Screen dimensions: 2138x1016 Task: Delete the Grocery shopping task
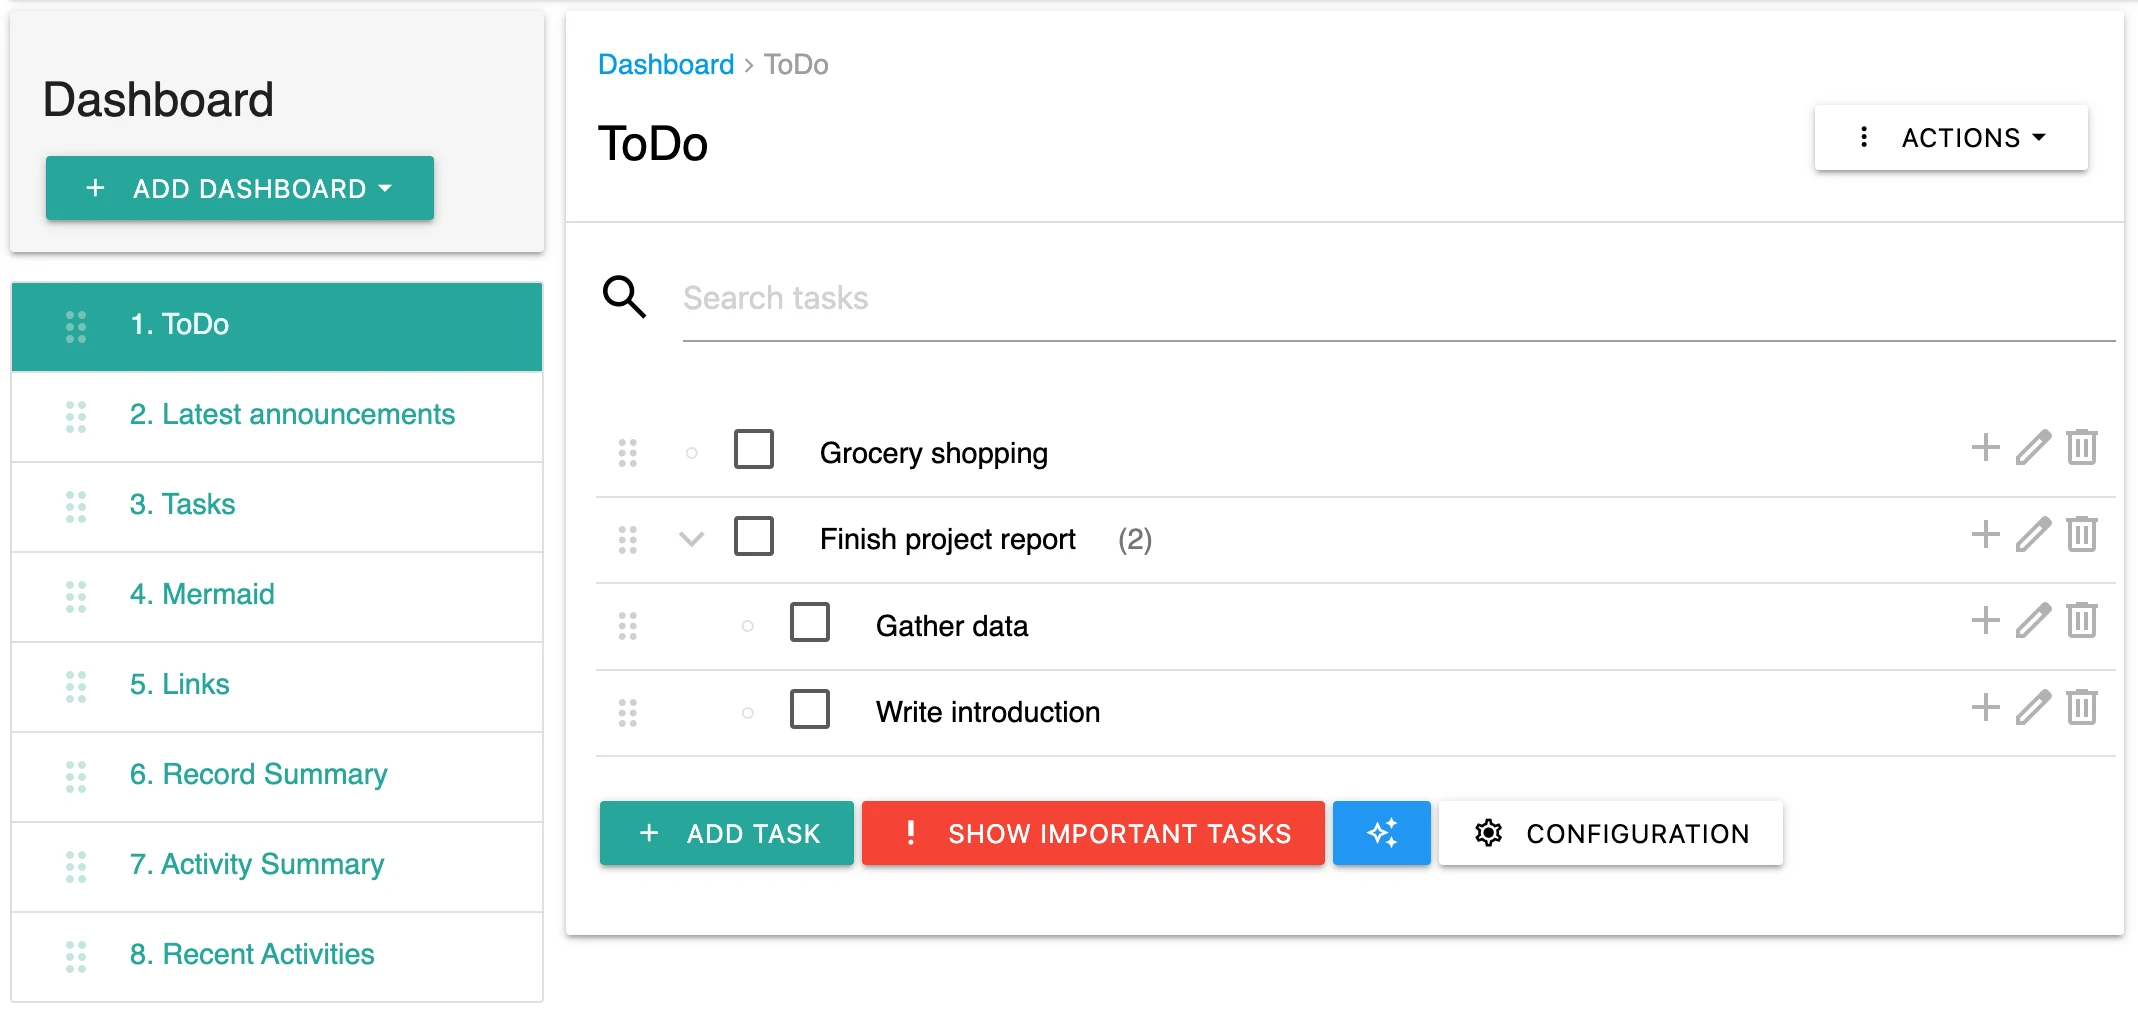(2081, 447)
